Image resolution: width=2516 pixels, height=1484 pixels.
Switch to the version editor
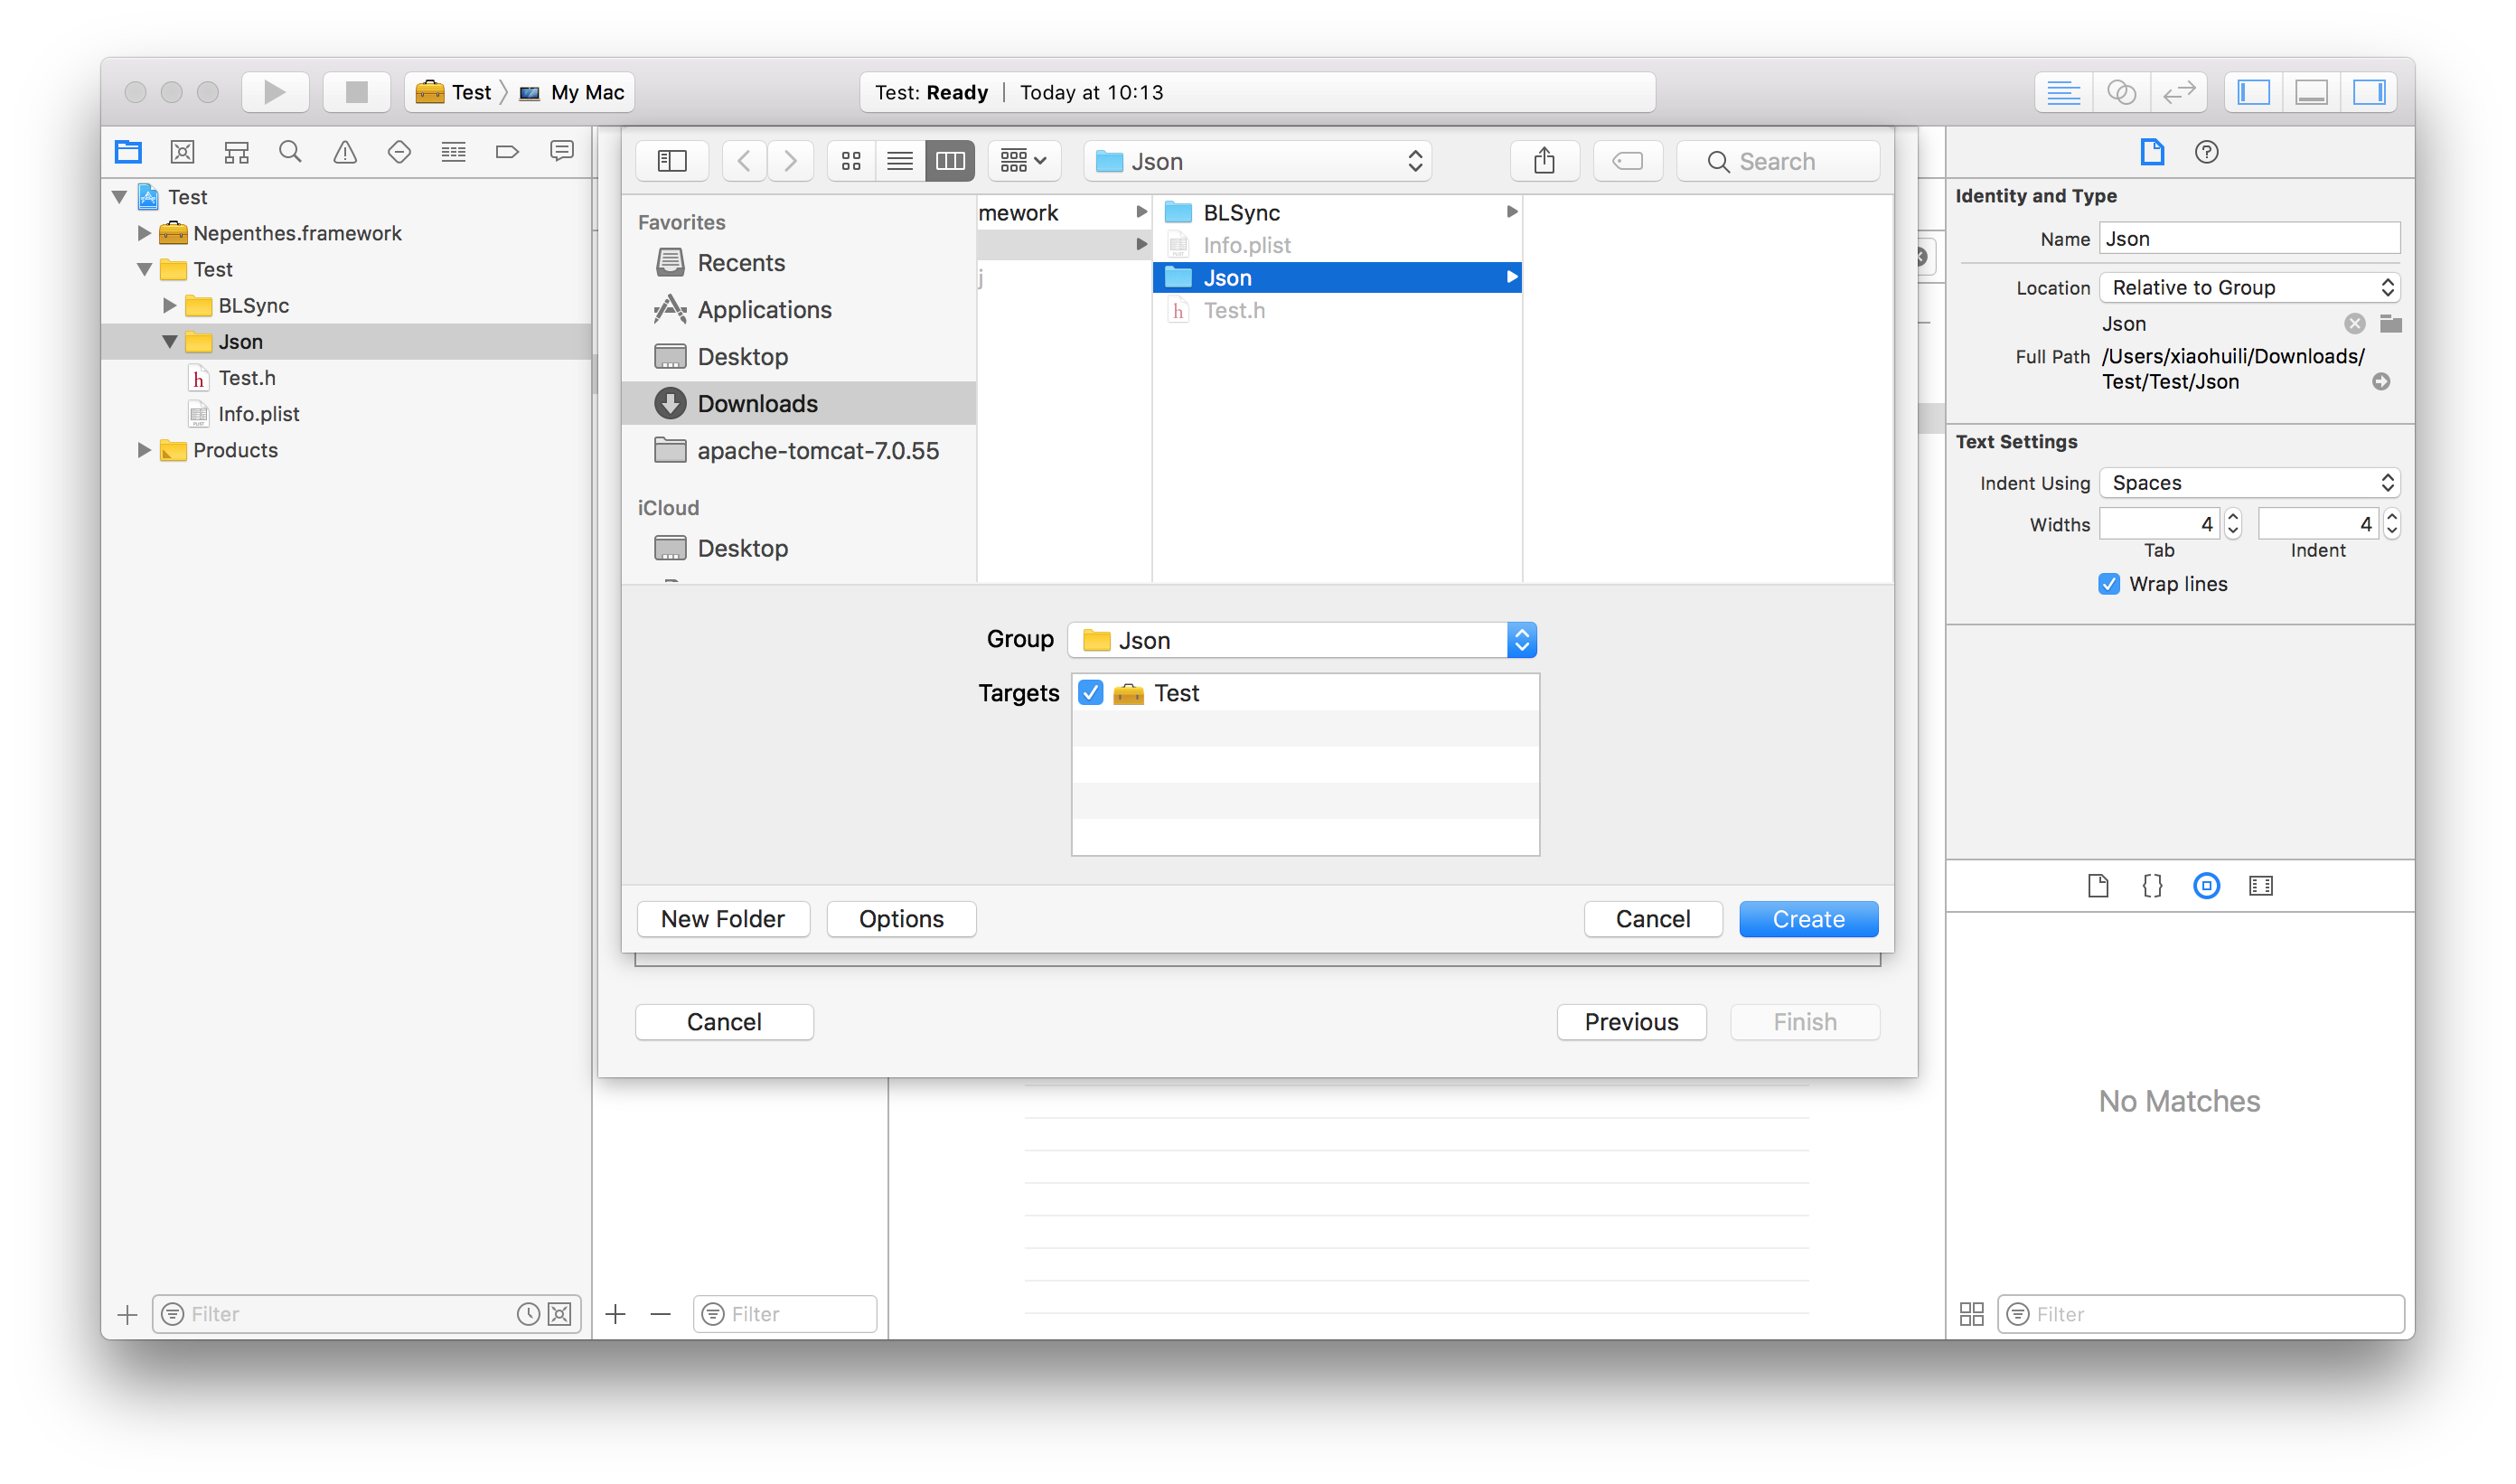(x=2179, y=92)
